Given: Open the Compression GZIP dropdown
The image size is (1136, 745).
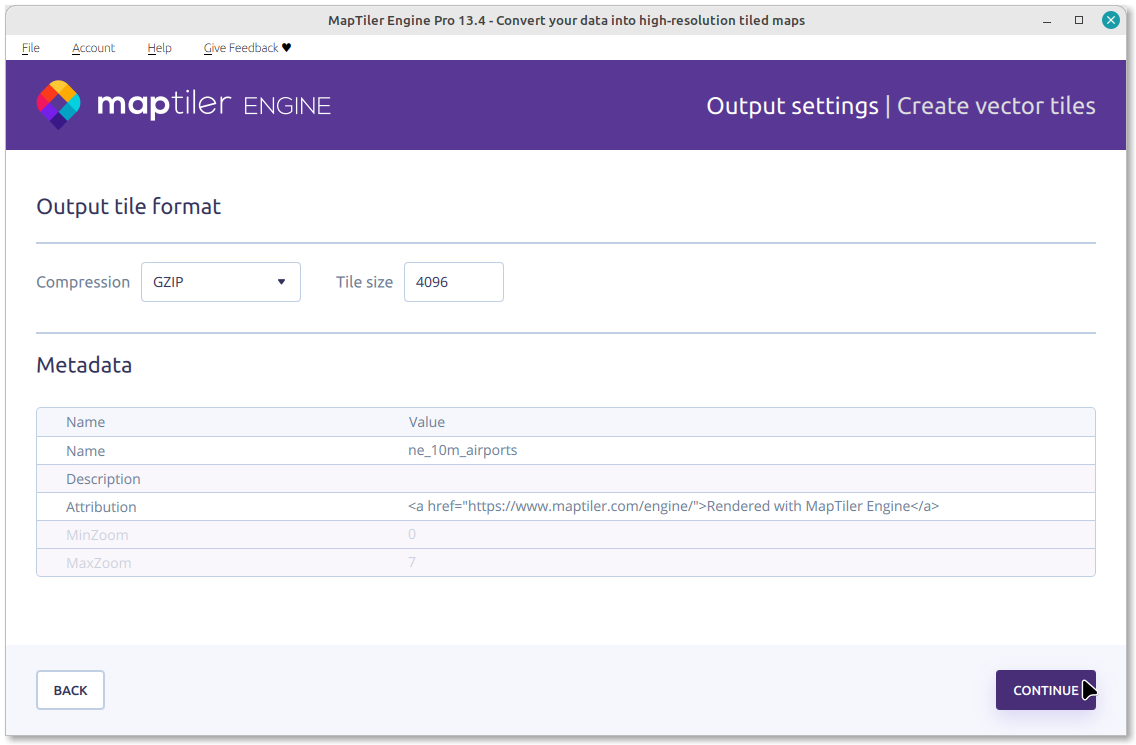Looking at the screenshot, I should [220, 282].
